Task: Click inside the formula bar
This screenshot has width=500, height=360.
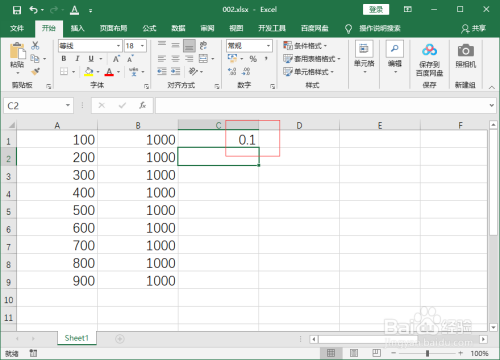Action: click(x=322, y=106)
